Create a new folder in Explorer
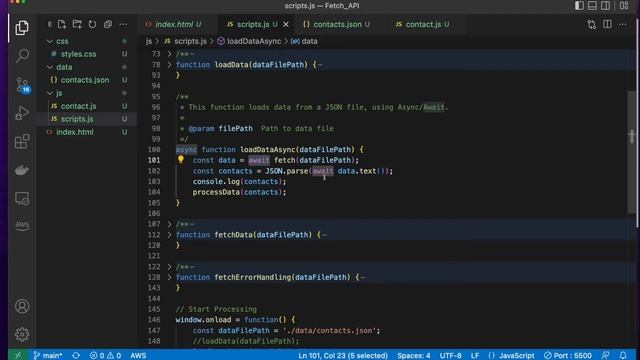This screenshot has height=360, width=640. point(77,24)
